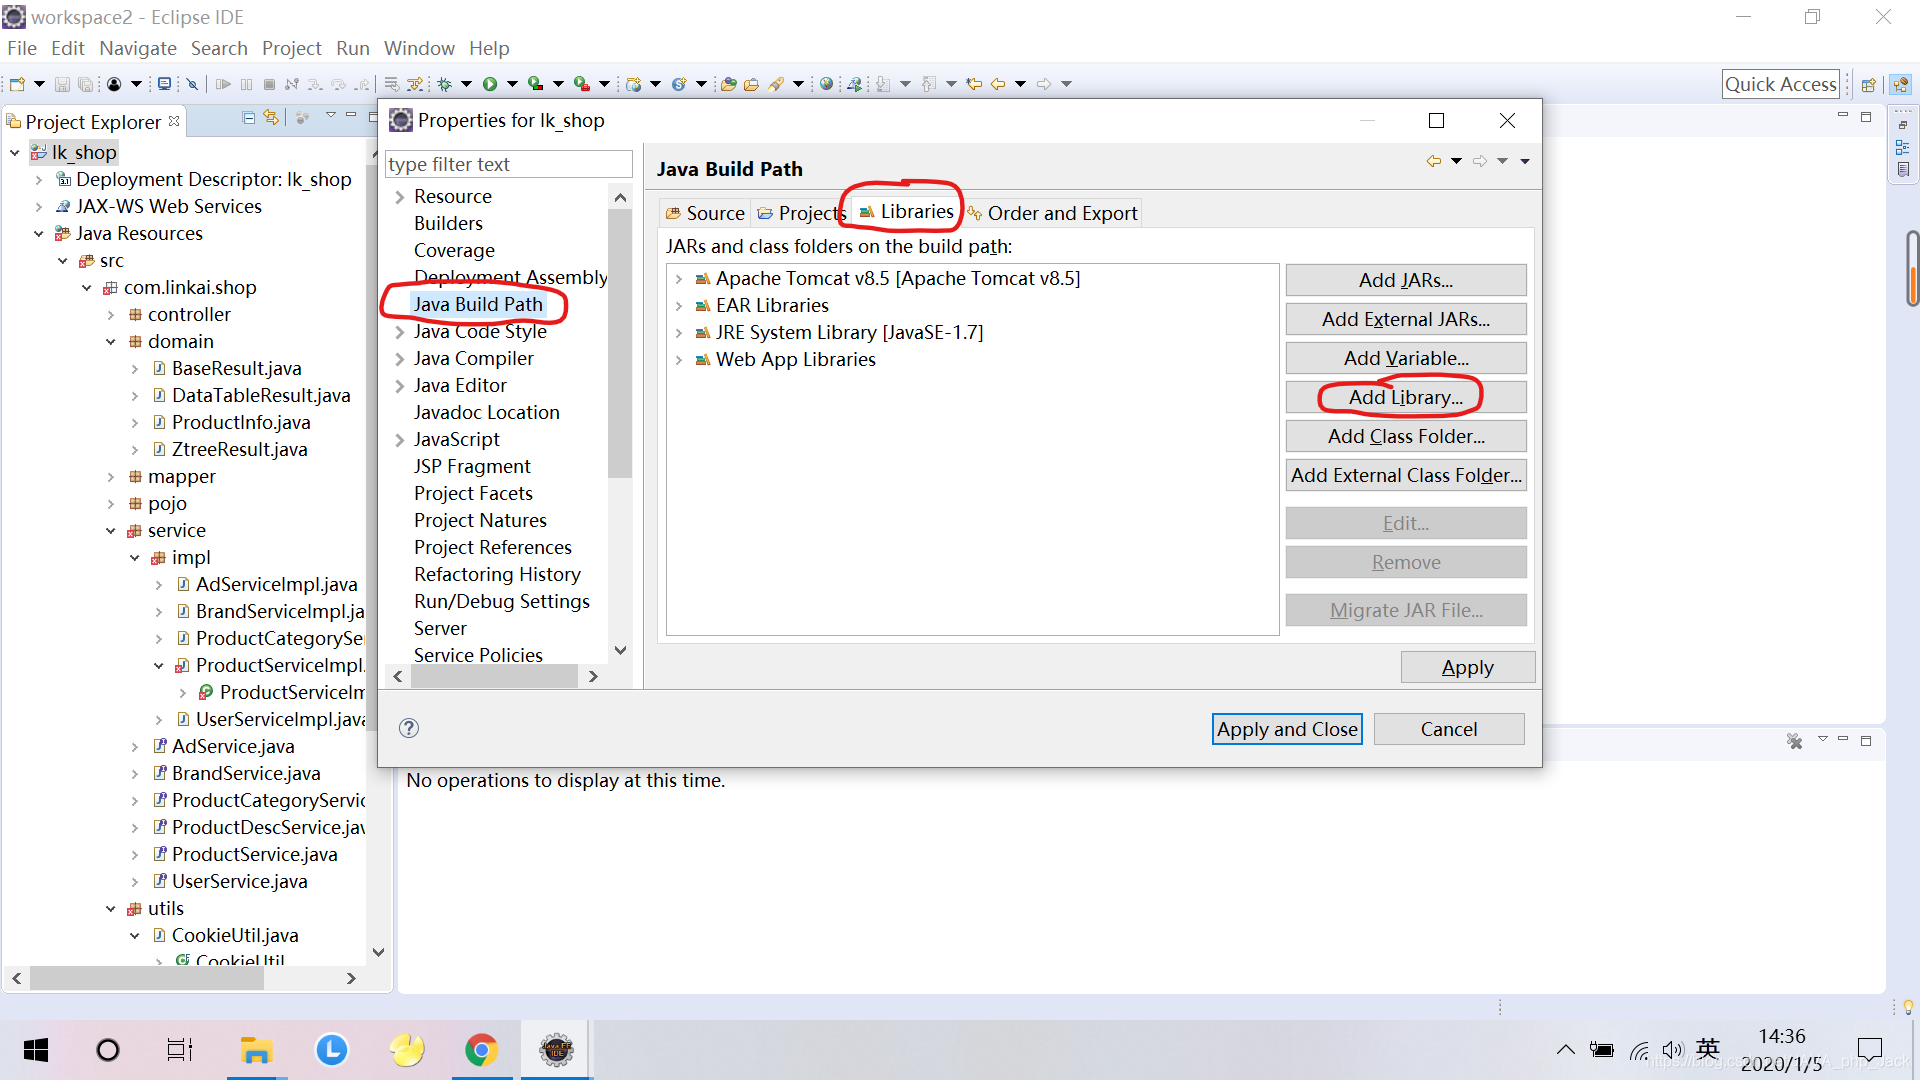Expand JRE System Library node
This screenshot has height=1080, width=1920.
[x=679, y=333]
